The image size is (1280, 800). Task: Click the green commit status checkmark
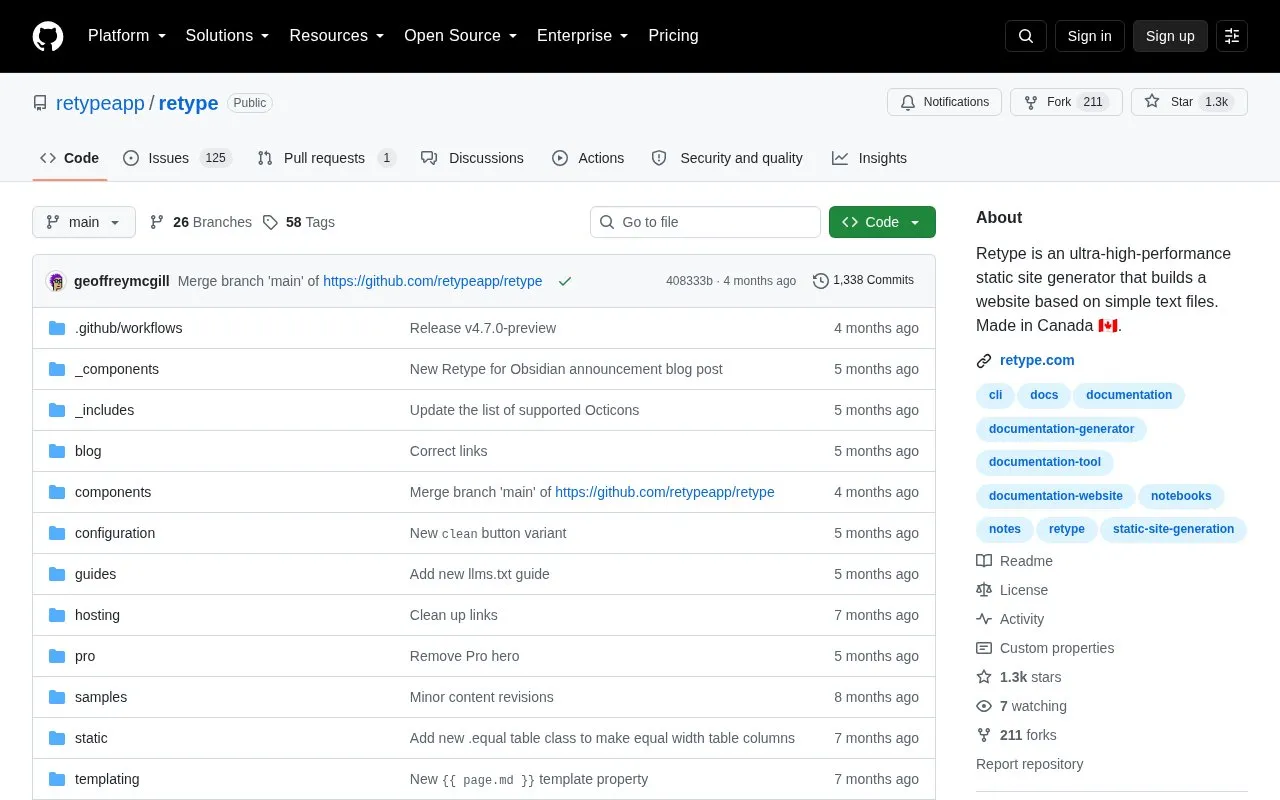pos(565,281)
